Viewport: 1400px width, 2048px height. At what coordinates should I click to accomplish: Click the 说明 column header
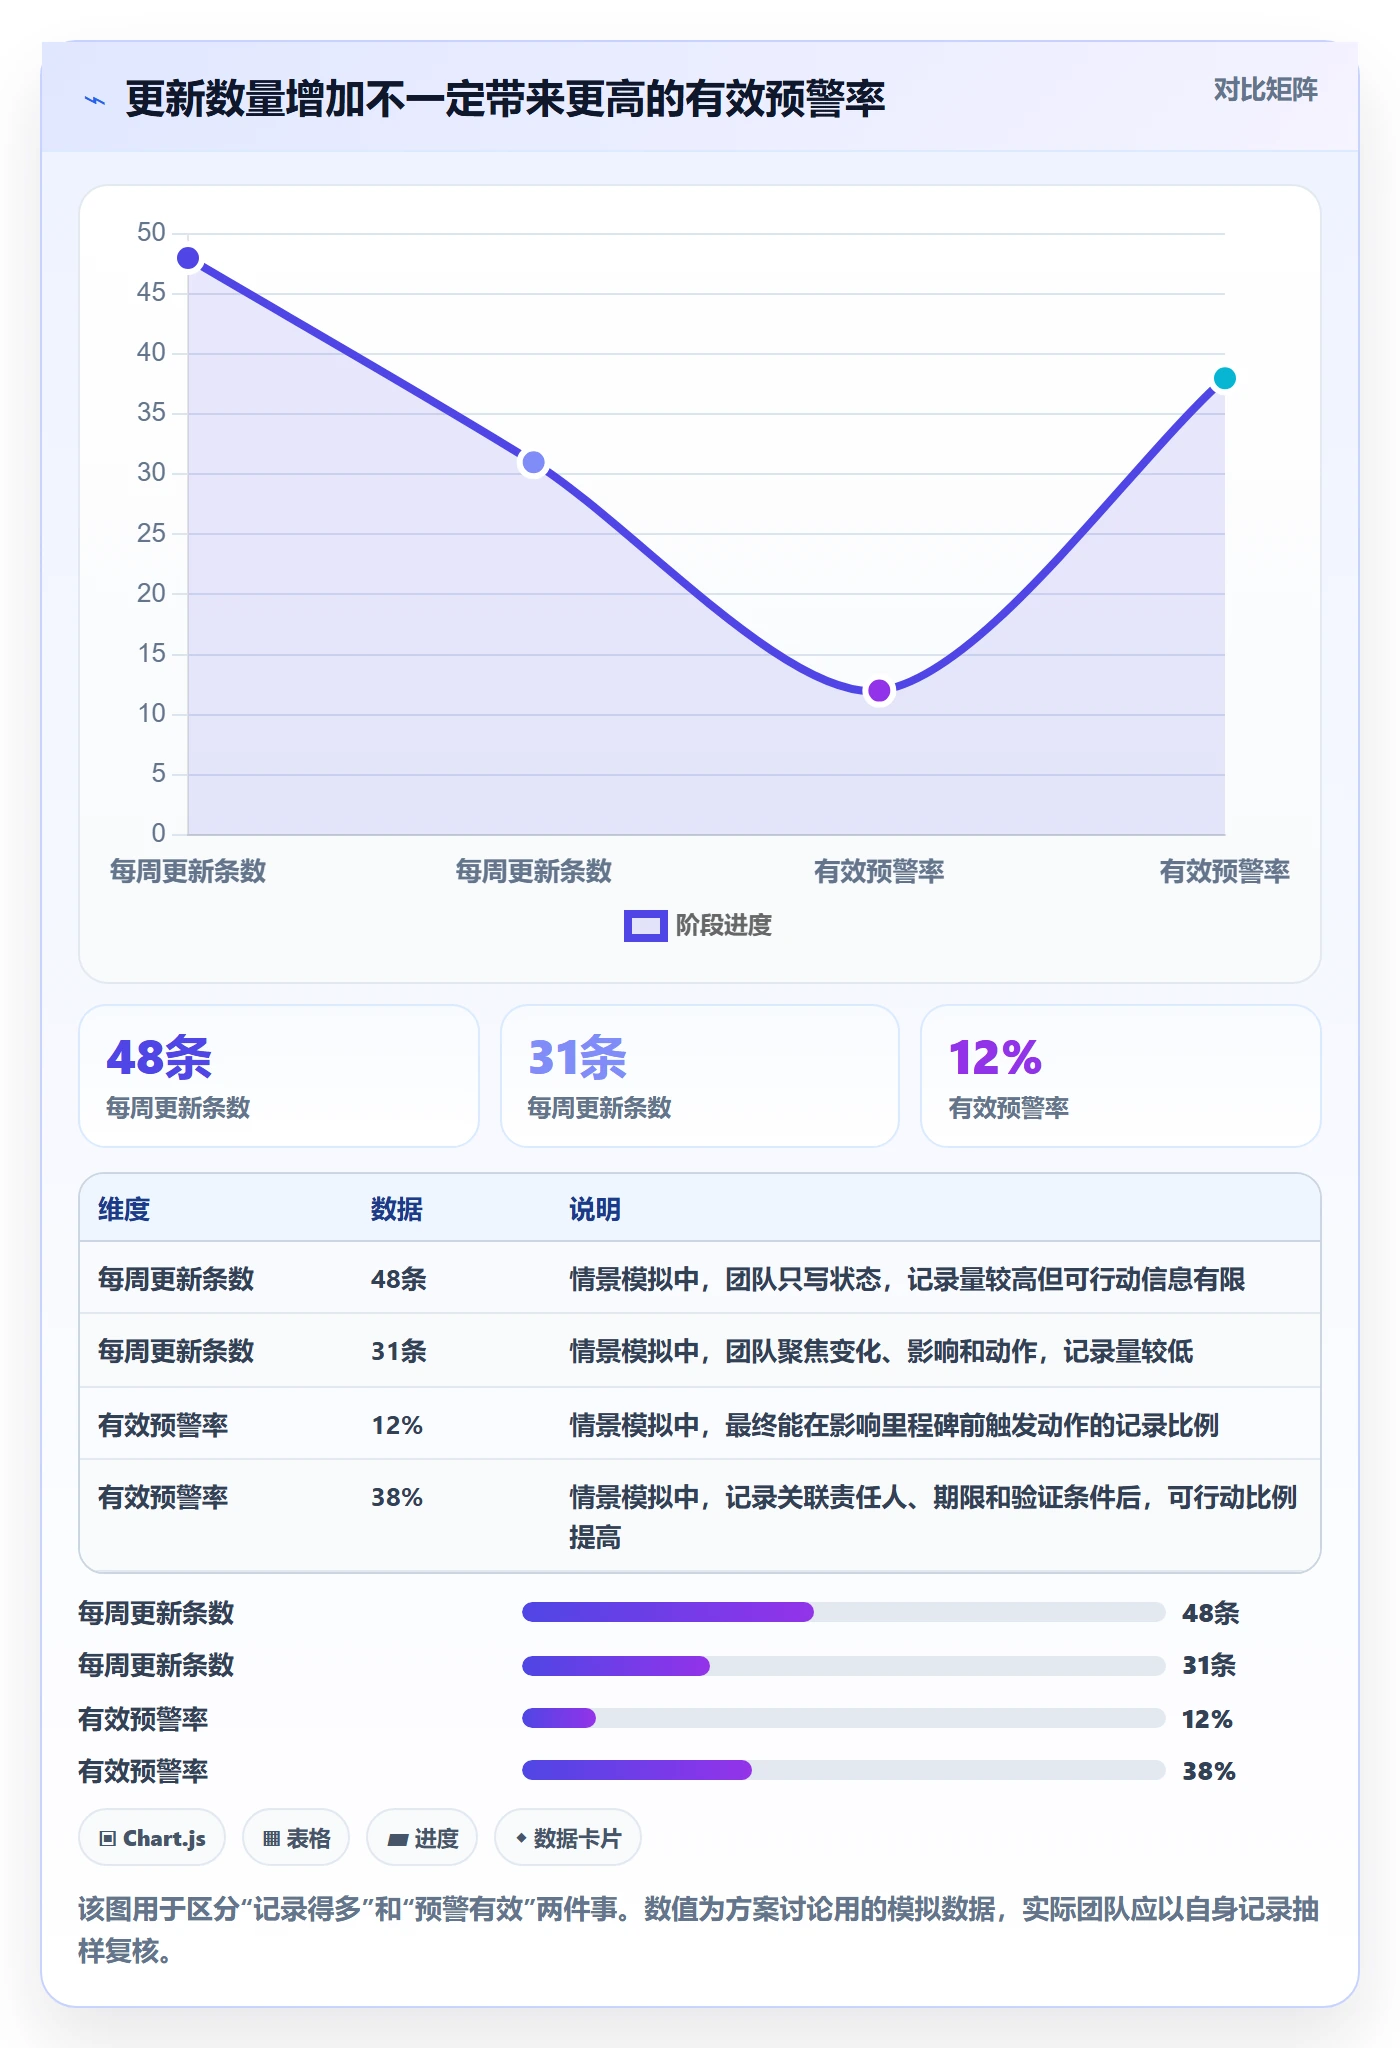pyautogui.click(x=595, y=1209)
